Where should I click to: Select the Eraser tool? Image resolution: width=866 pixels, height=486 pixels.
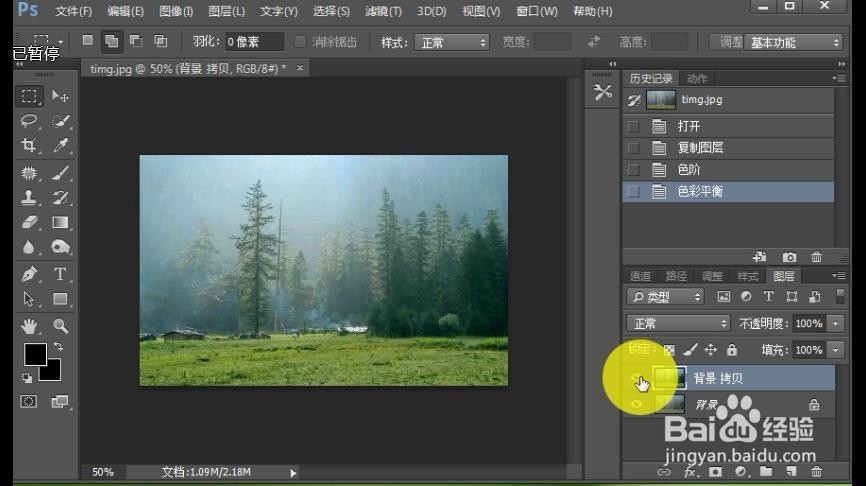29,222
